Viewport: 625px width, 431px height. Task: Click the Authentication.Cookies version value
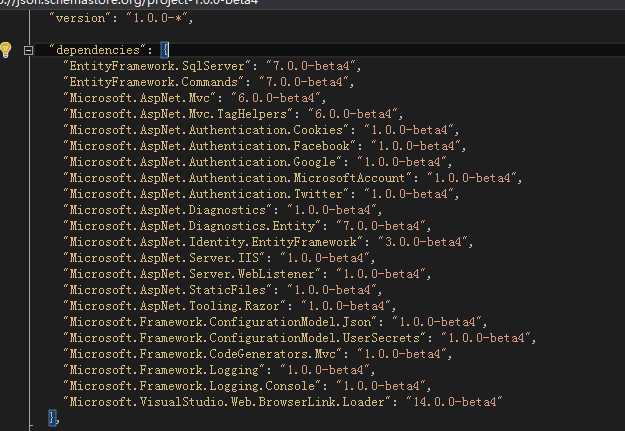point(409,130)
